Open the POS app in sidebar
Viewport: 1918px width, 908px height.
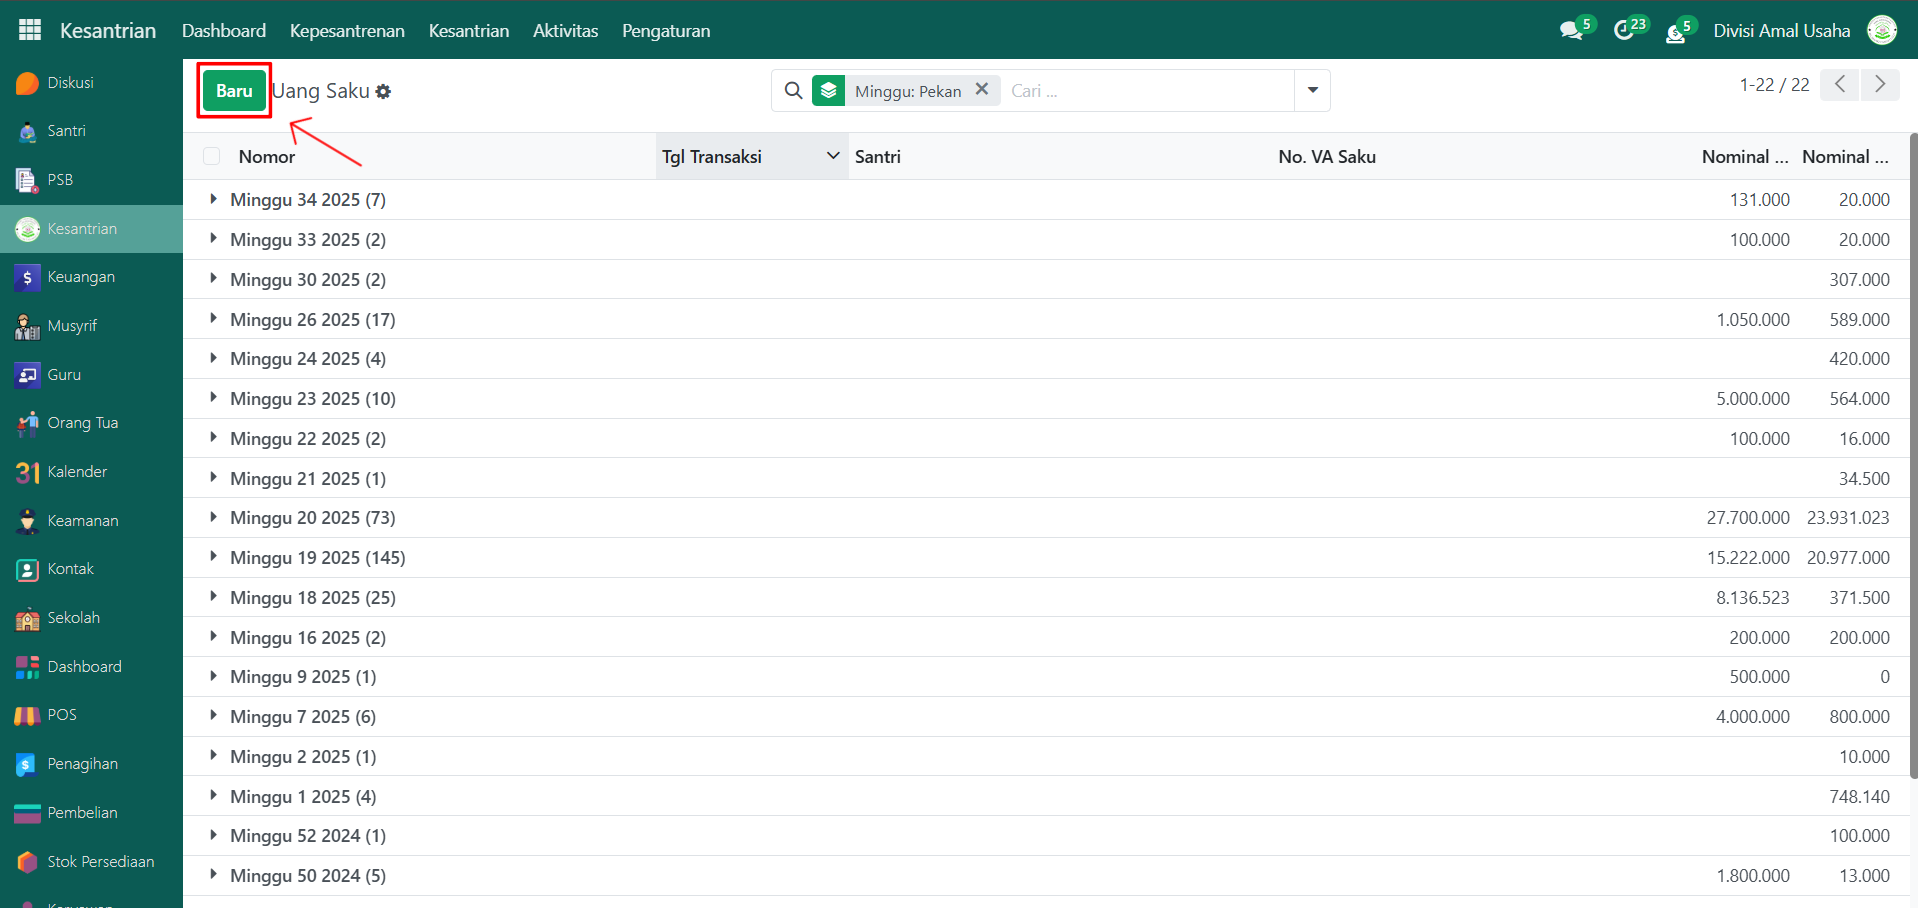[62, 715]
